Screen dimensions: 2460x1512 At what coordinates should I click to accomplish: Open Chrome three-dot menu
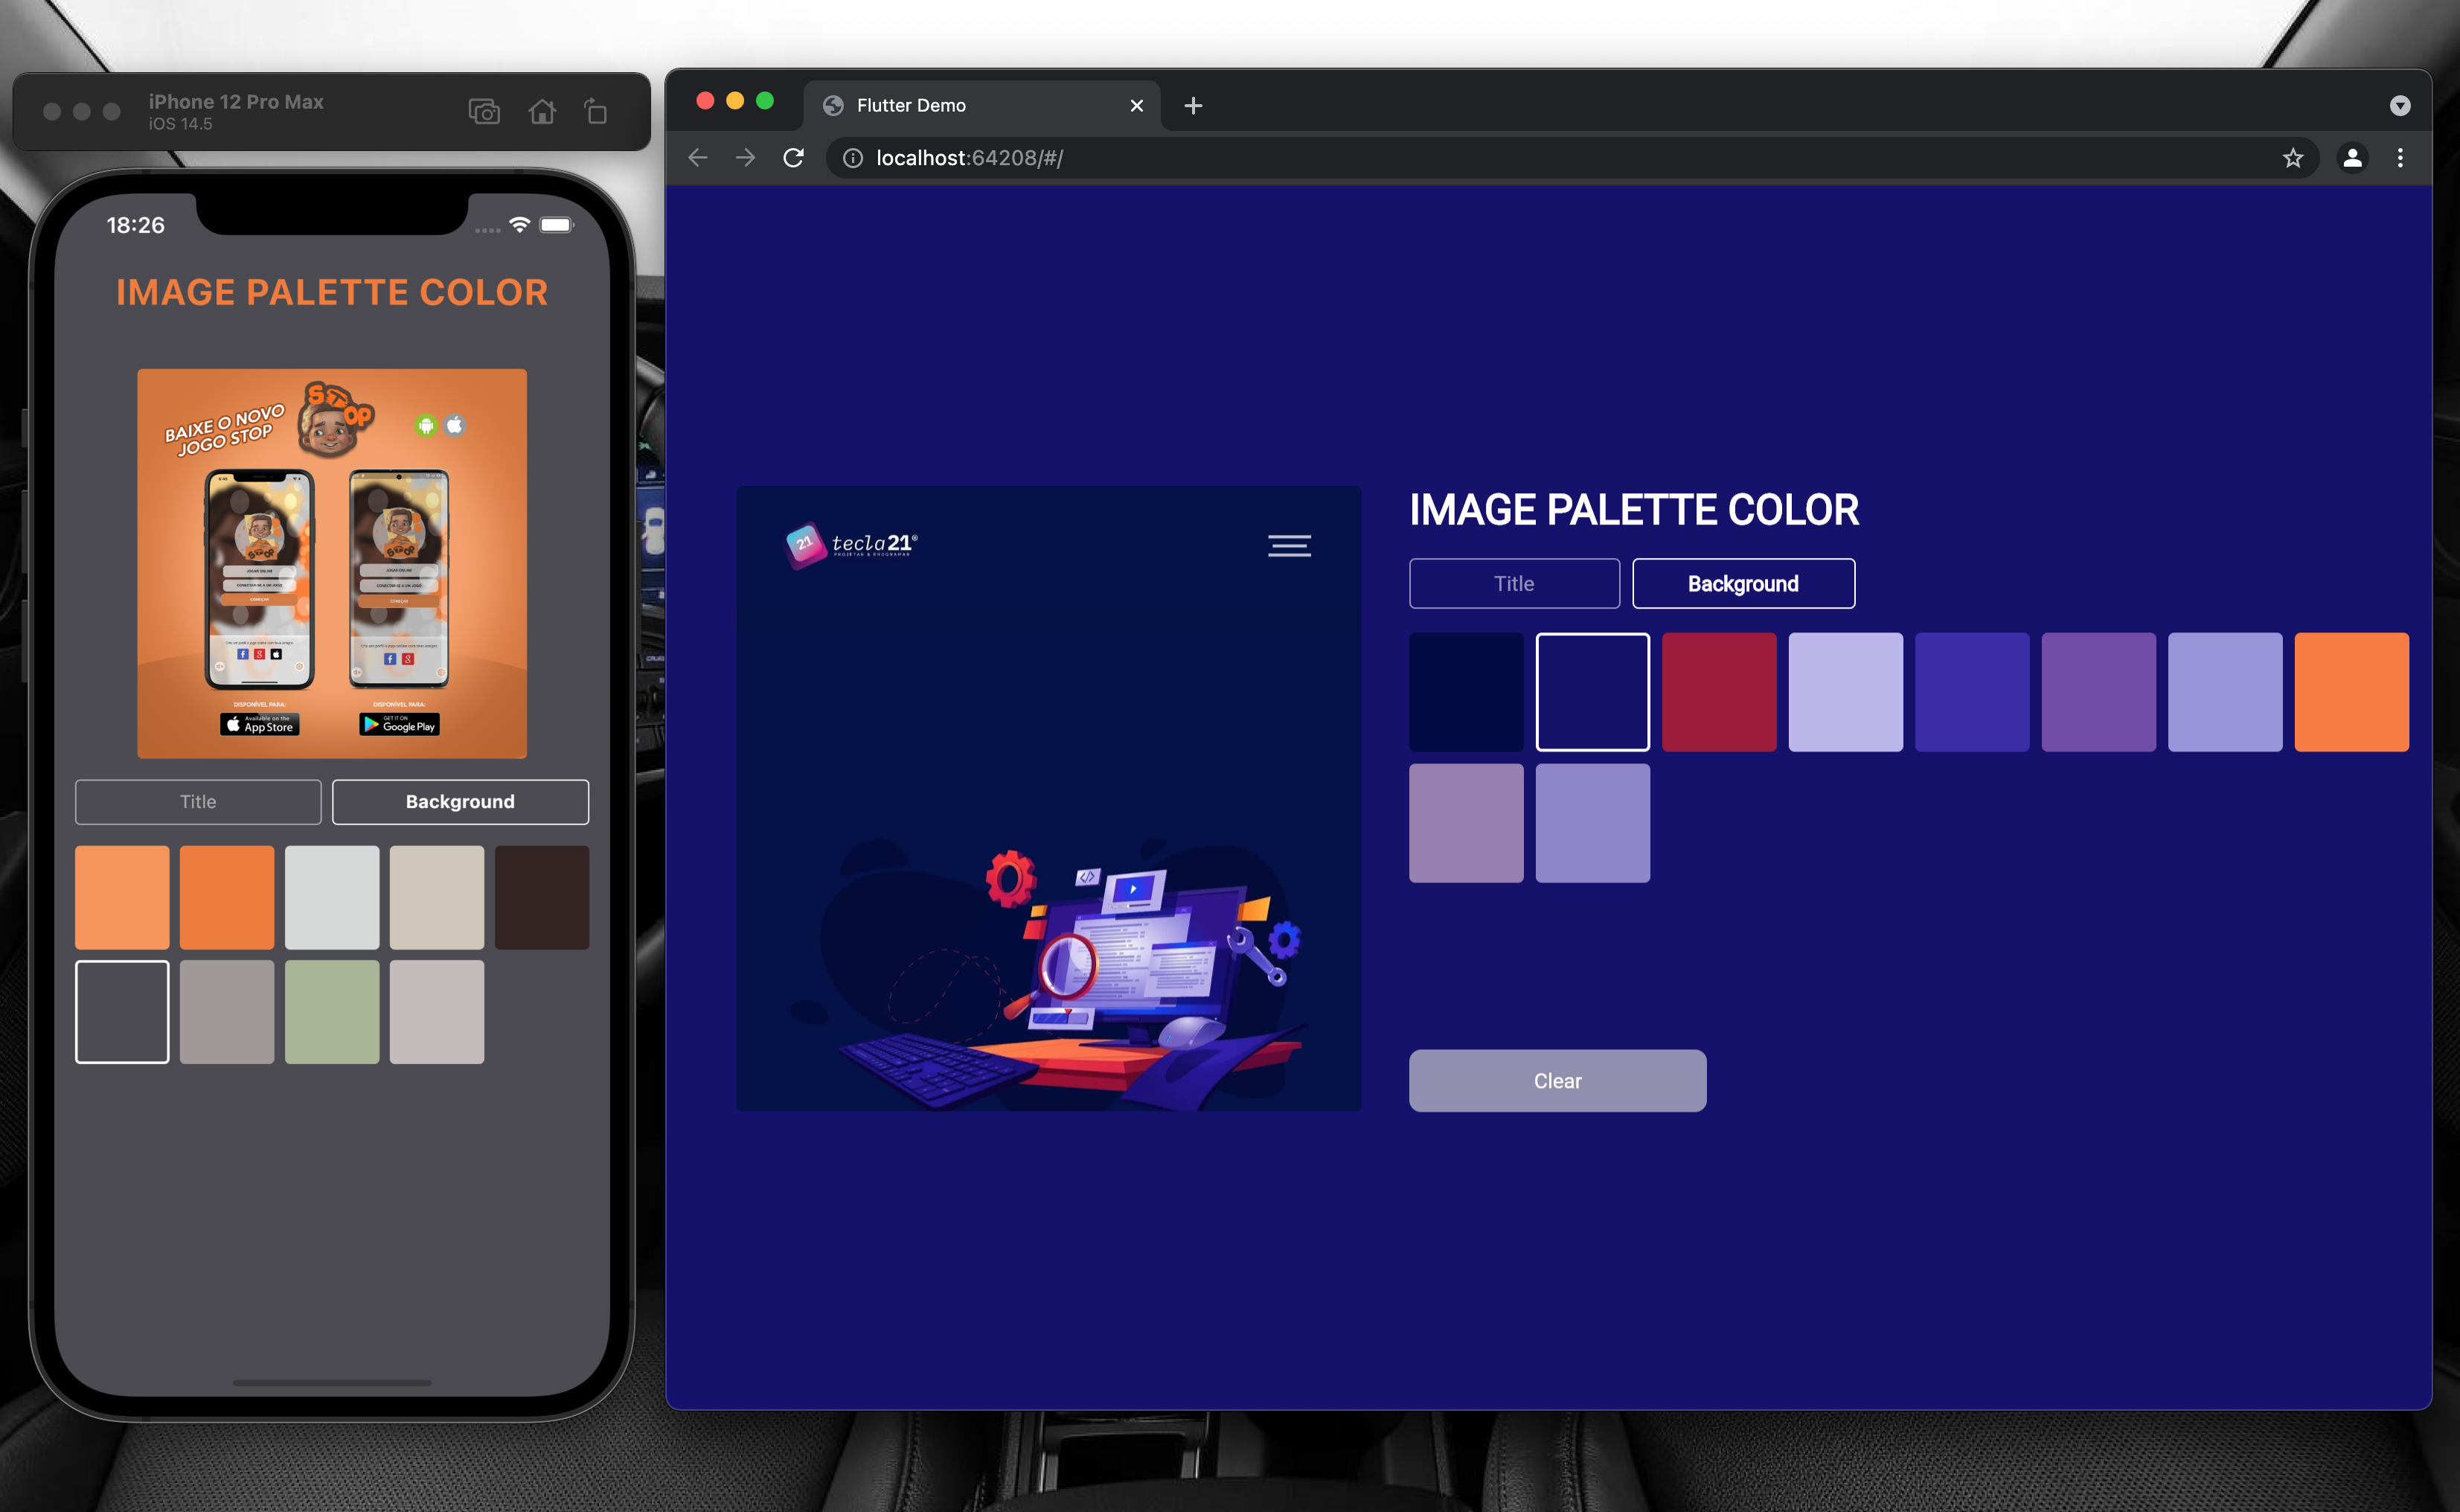(2400, 158)
